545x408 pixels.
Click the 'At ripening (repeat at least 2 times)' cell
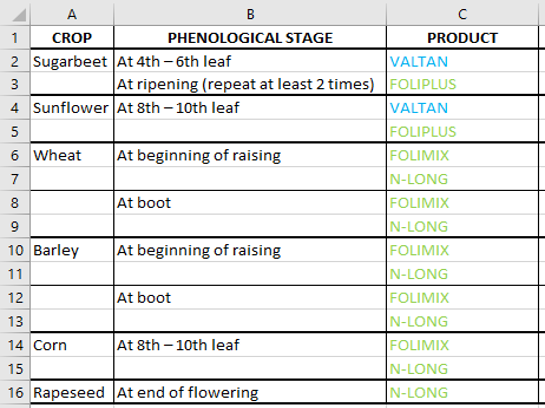click(250, 84)
